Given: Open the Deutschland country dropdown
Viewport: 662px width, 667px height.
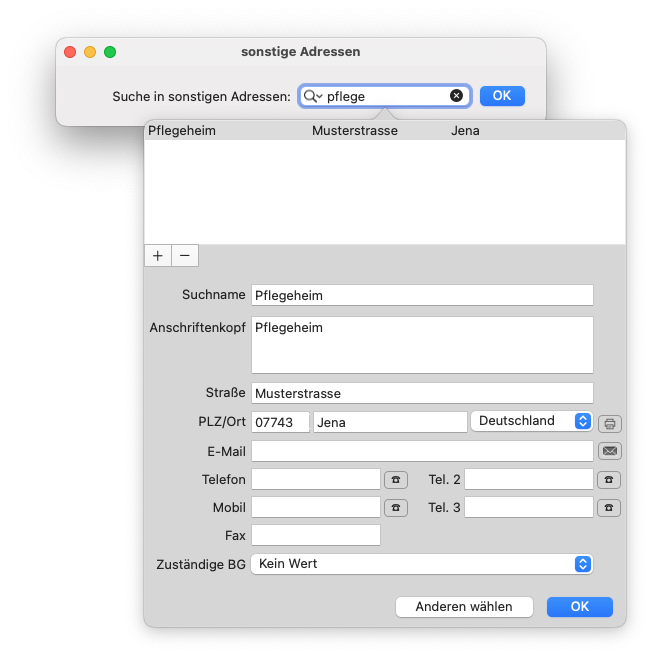Looking at the screenshot, I should pos(532,421).
